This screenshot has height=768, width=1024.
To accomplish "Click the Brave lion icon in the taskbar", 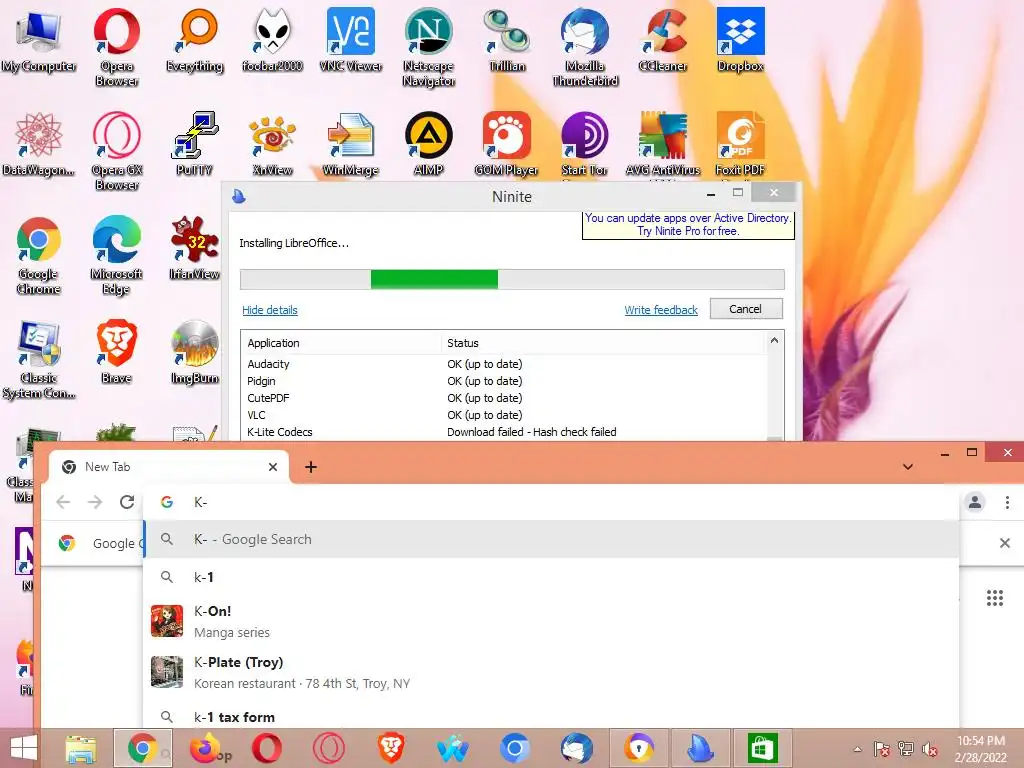I will pyautogui.click(x=391, y=748).
